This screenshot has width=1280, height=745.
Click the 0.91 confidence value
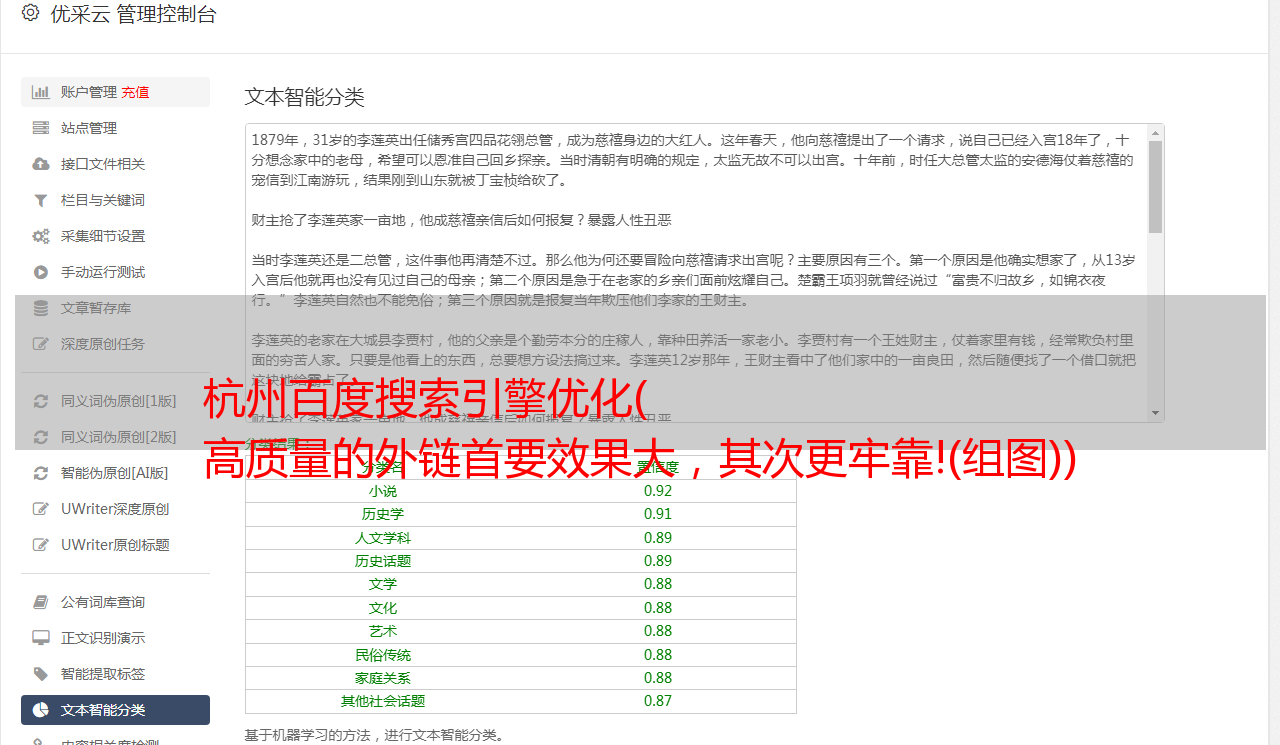658,514
